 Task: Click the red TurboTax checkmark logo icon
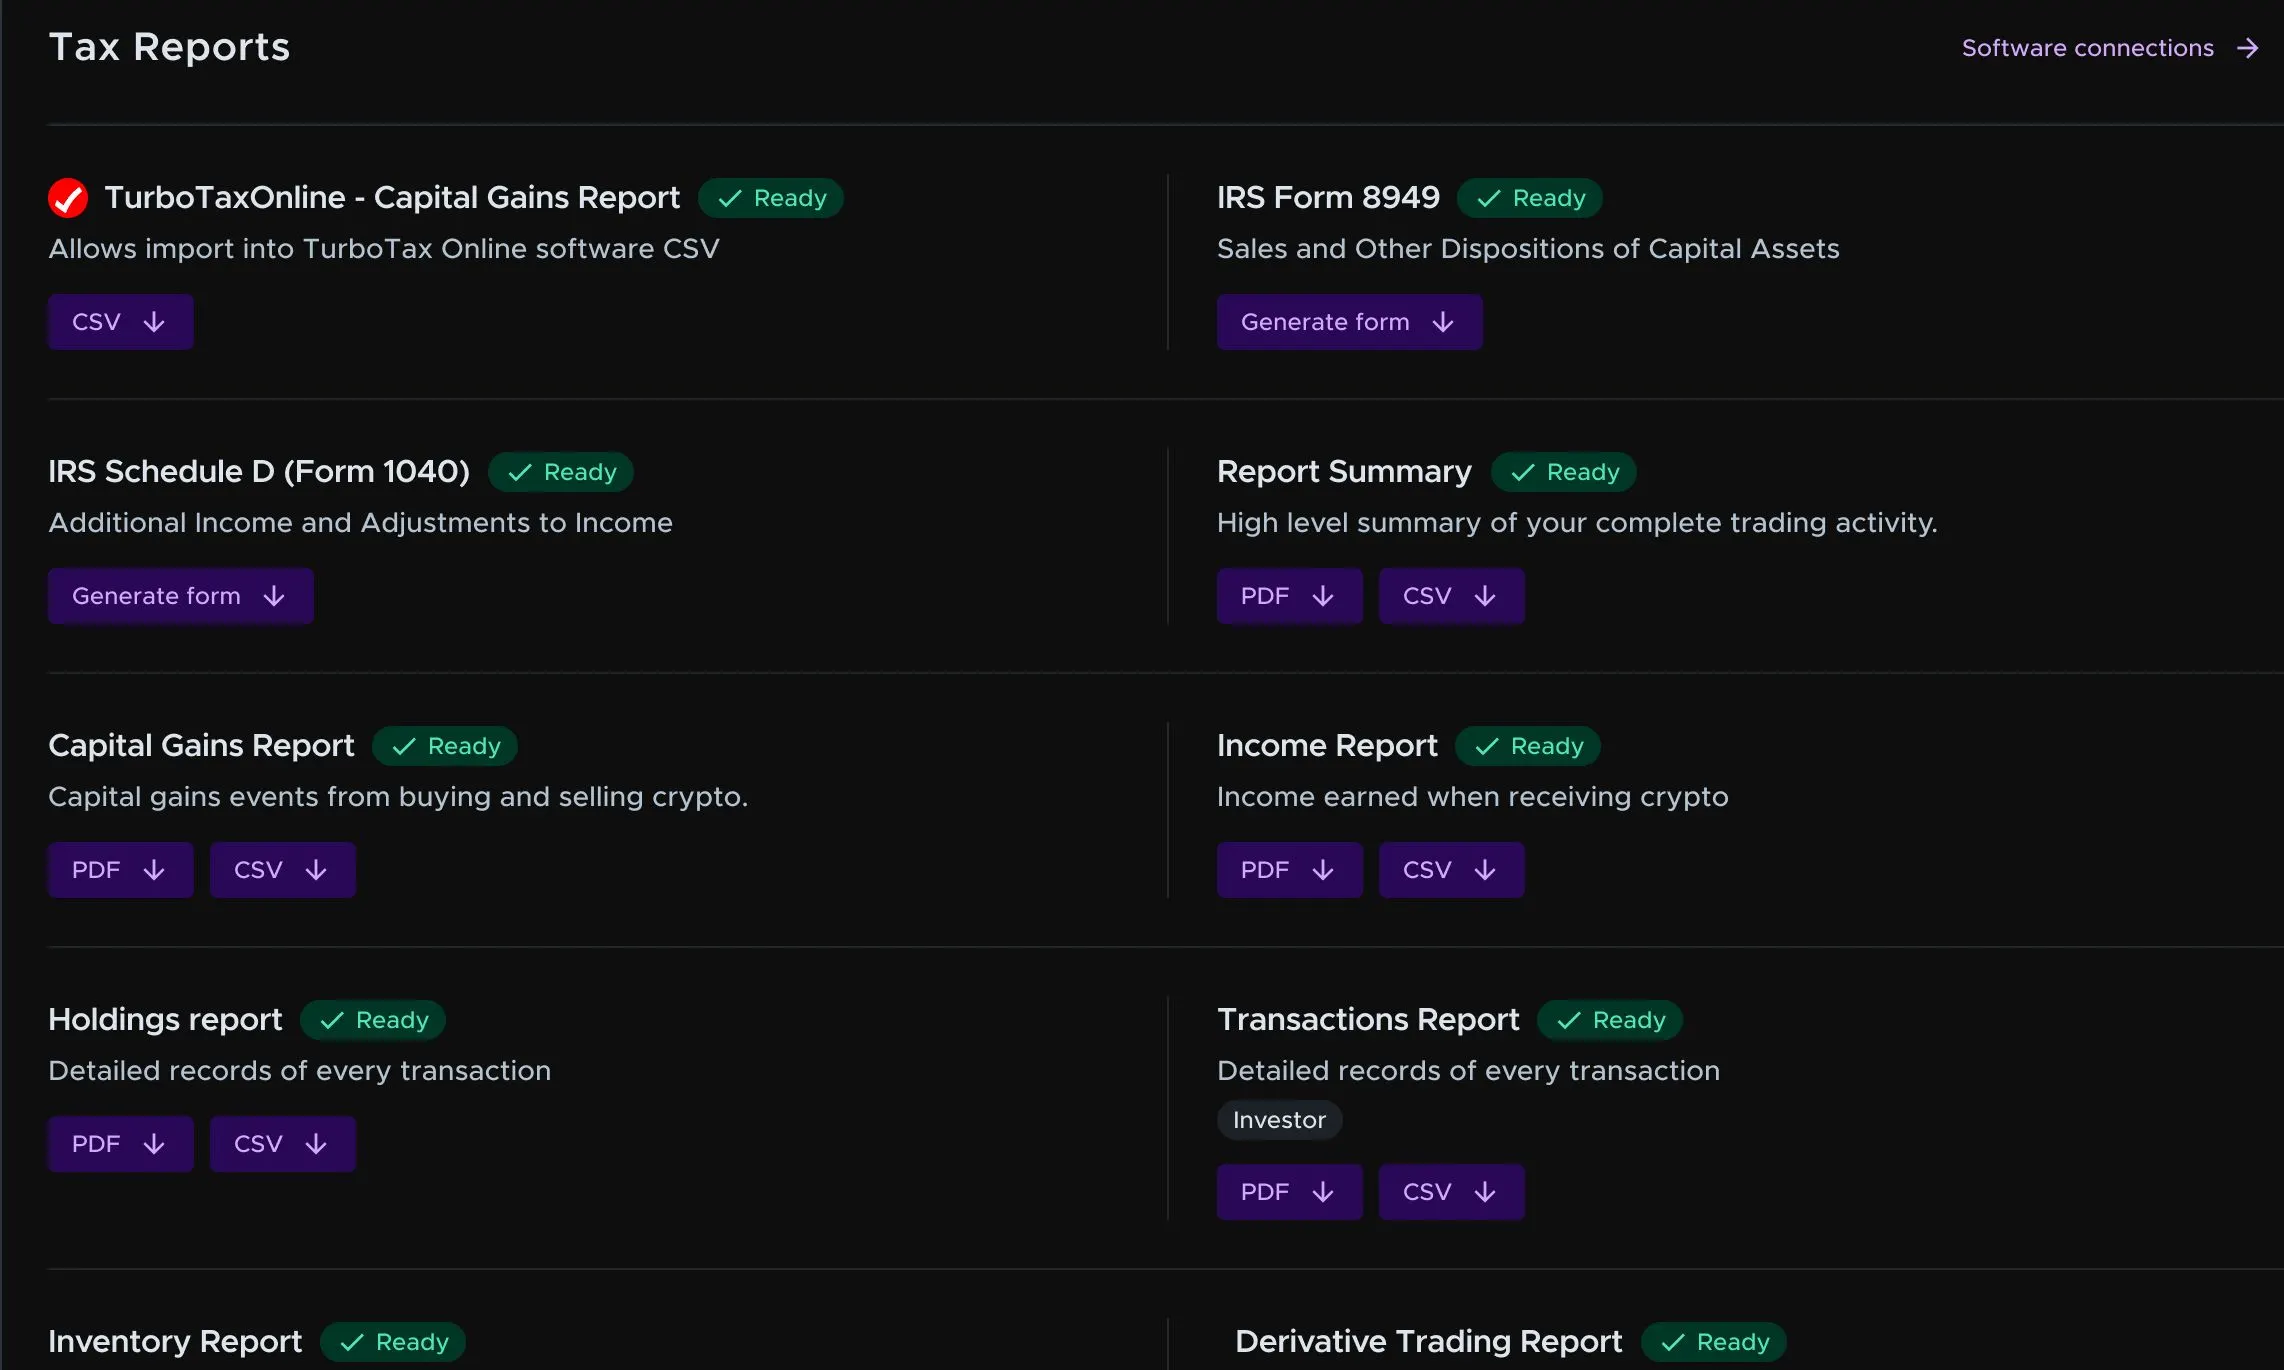click(x=68, y=198)
